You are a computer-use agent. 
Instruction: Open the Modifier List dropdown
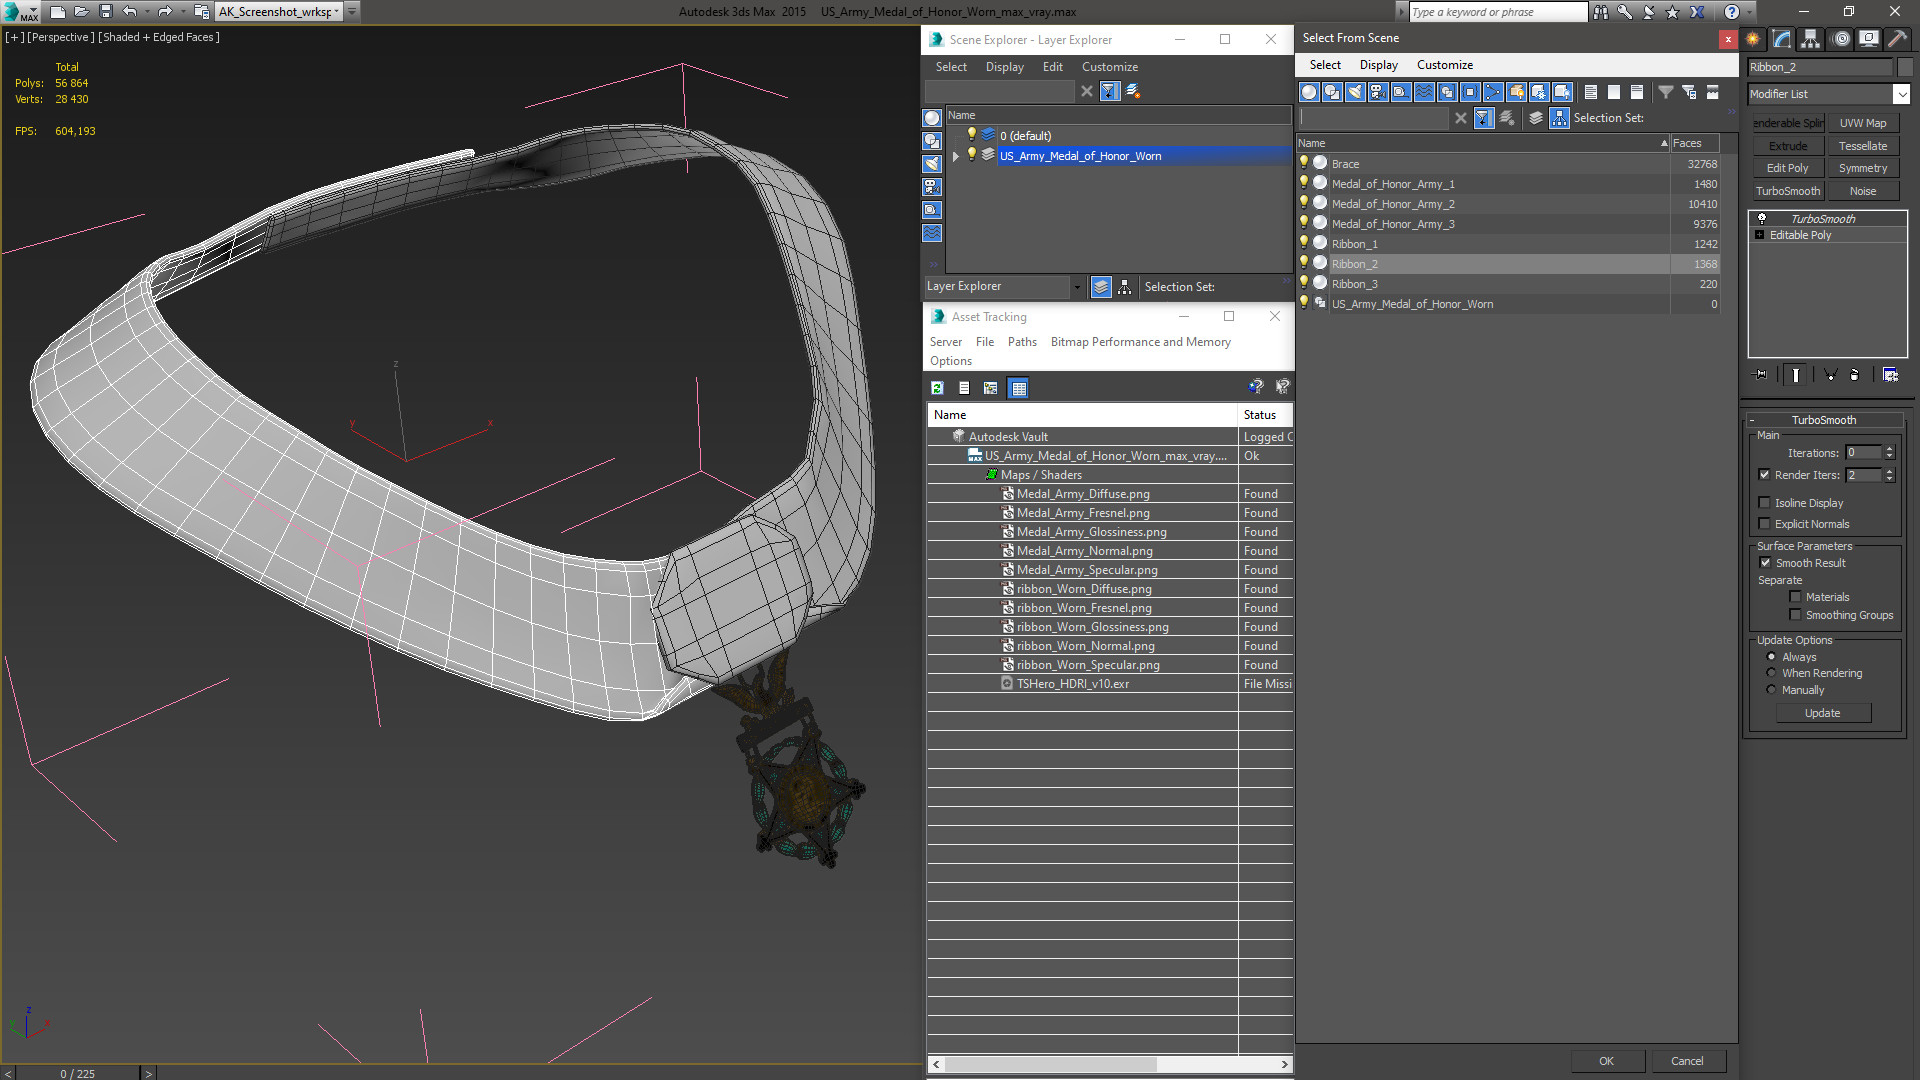click(x=1901, y=94)
